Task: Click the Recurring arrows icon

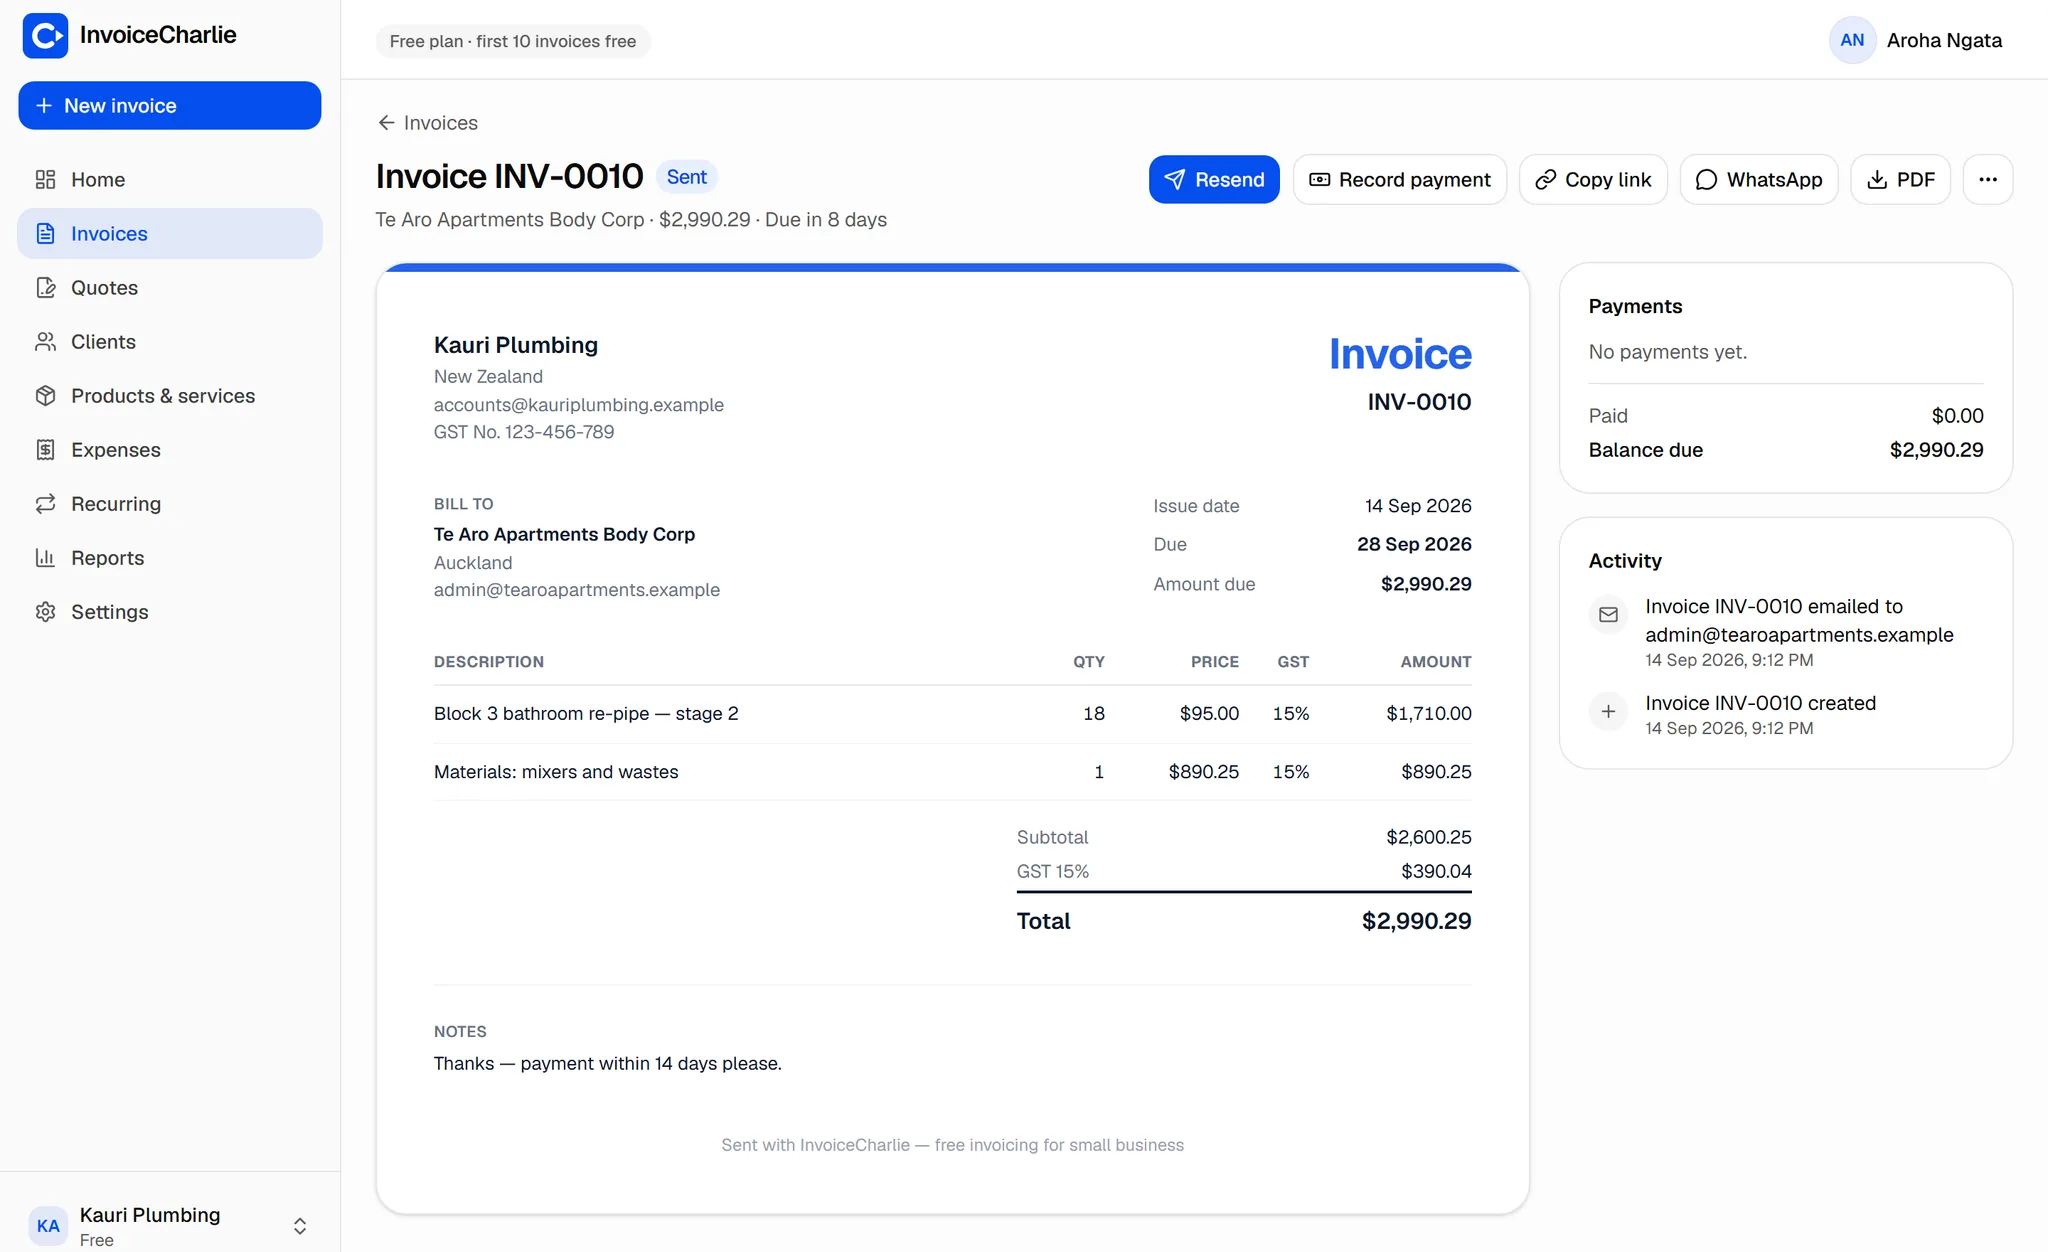Action: pos(45,504)
